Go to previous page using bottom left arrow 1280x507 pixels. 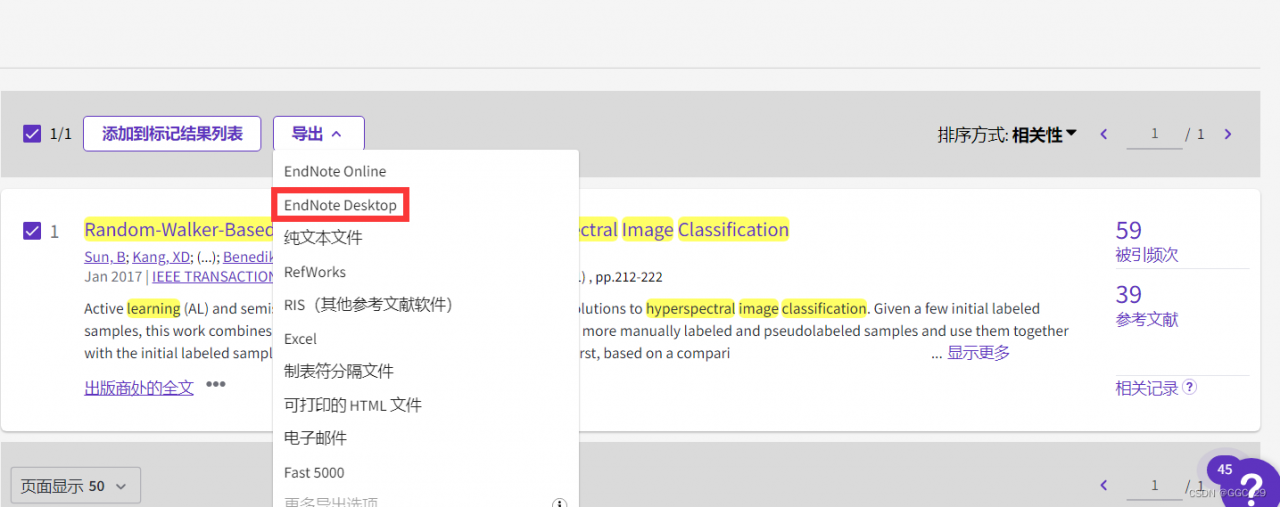point(1104,485)
